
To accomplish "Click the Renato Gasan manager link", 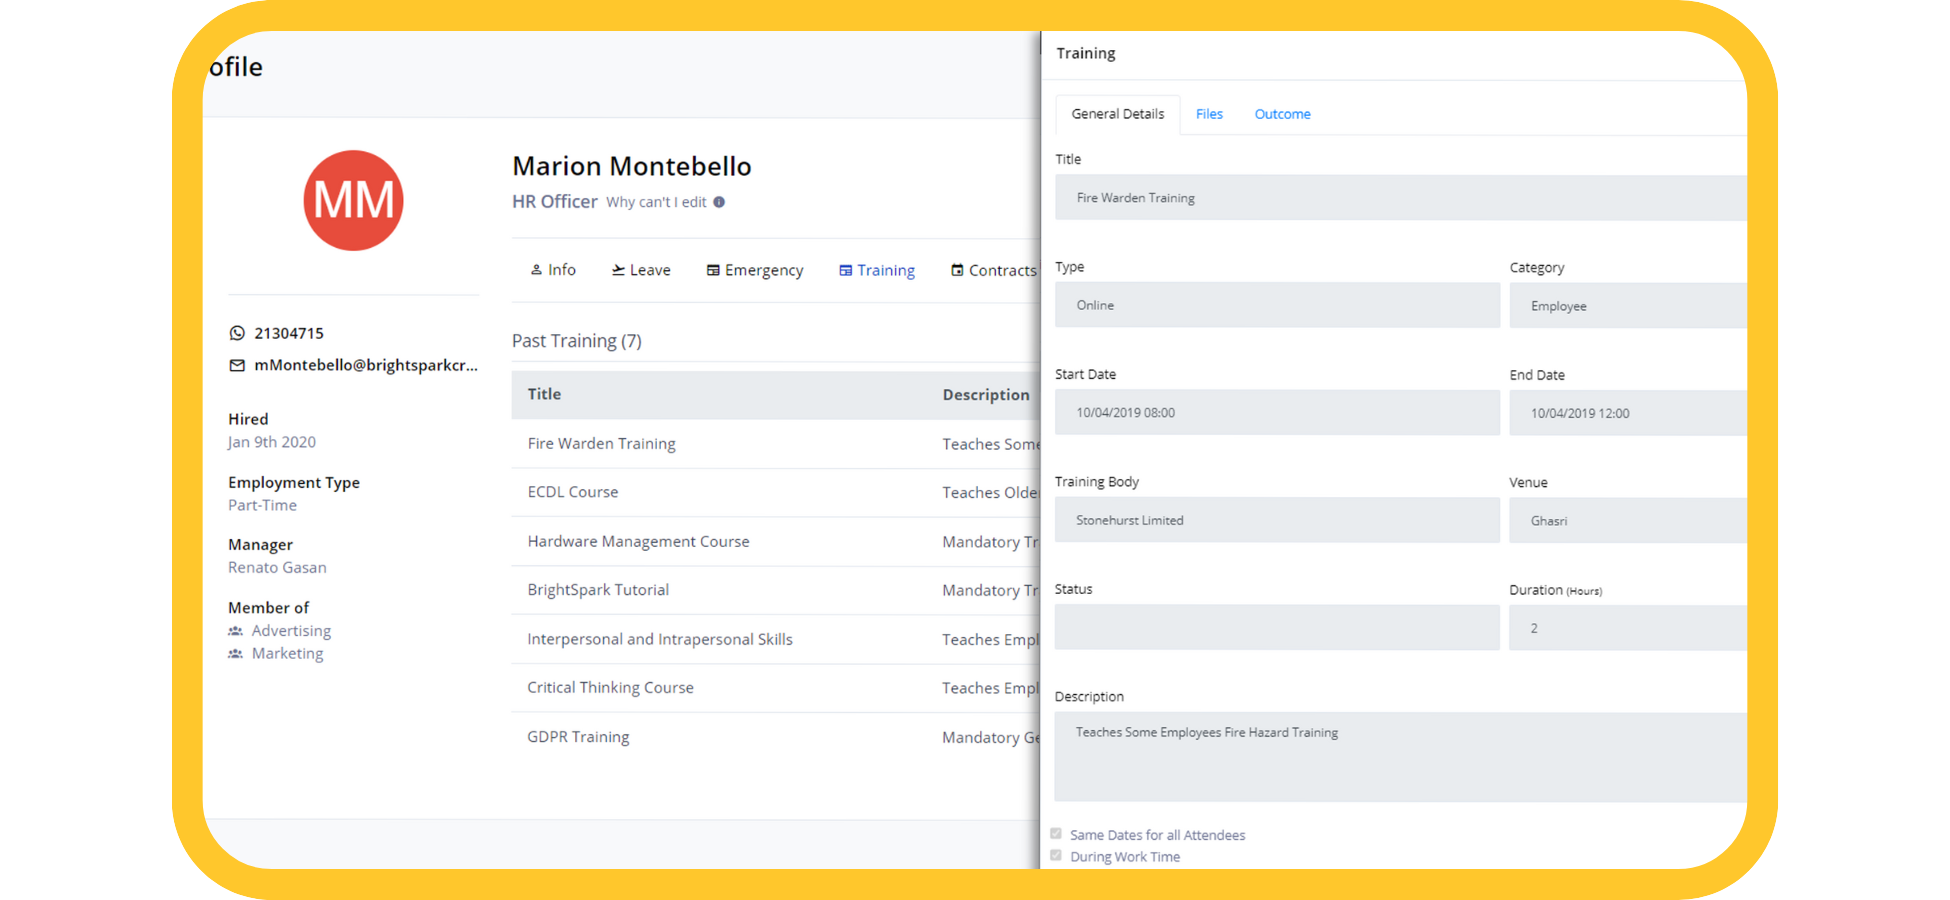I will pos(277,568).
